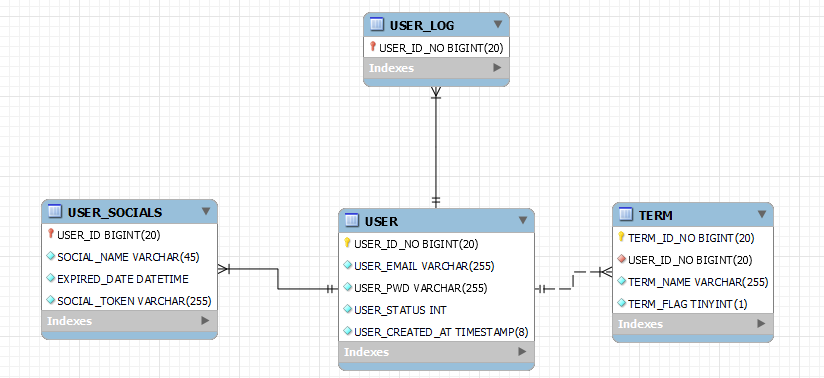Click the red key icon beside USER_ID BIGINT(20)
Screen dimensions: 824x378
pyautogui.click(x=51, y=233)
